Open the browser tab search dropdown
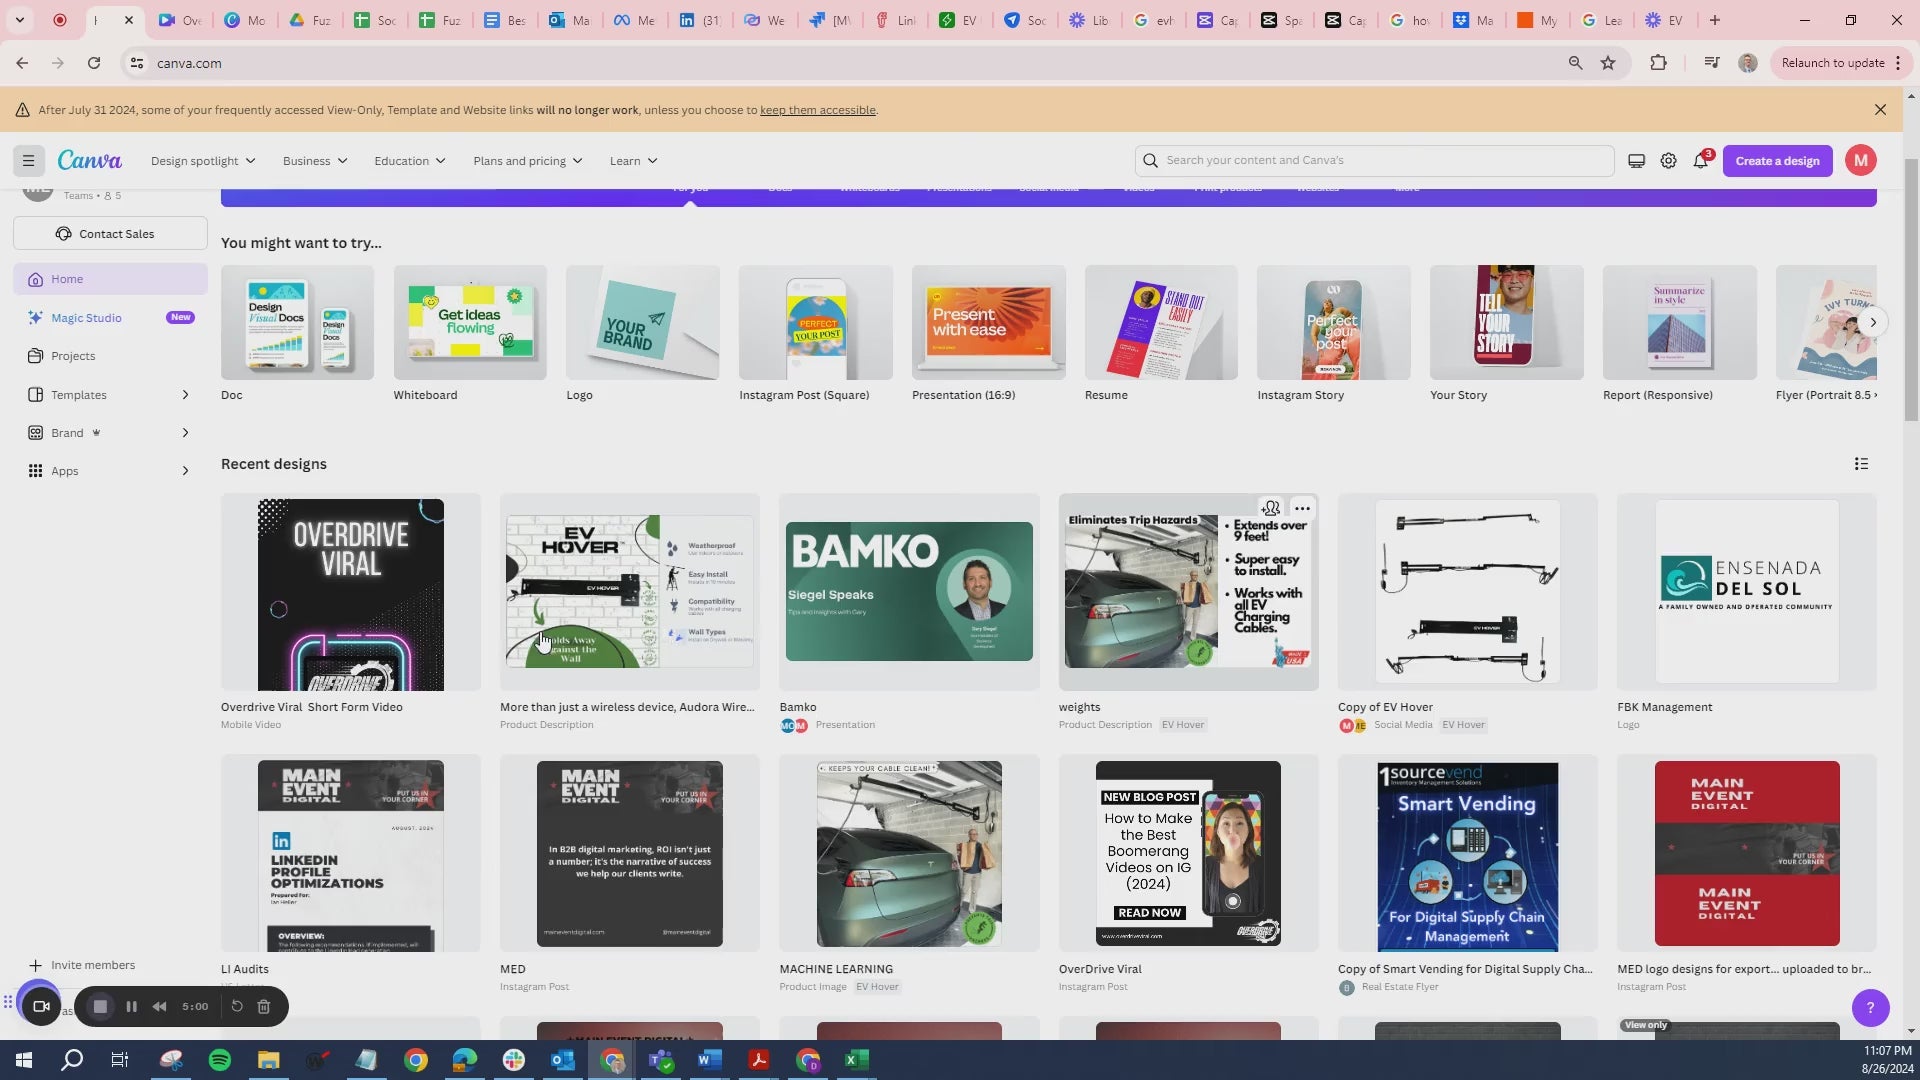 20,20
